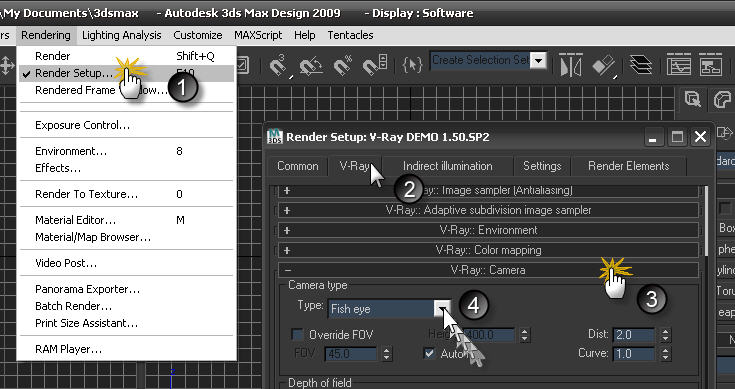Switch to the Settings tab
735x389 pixels.
pyautogui.click(x=542, y=166)
